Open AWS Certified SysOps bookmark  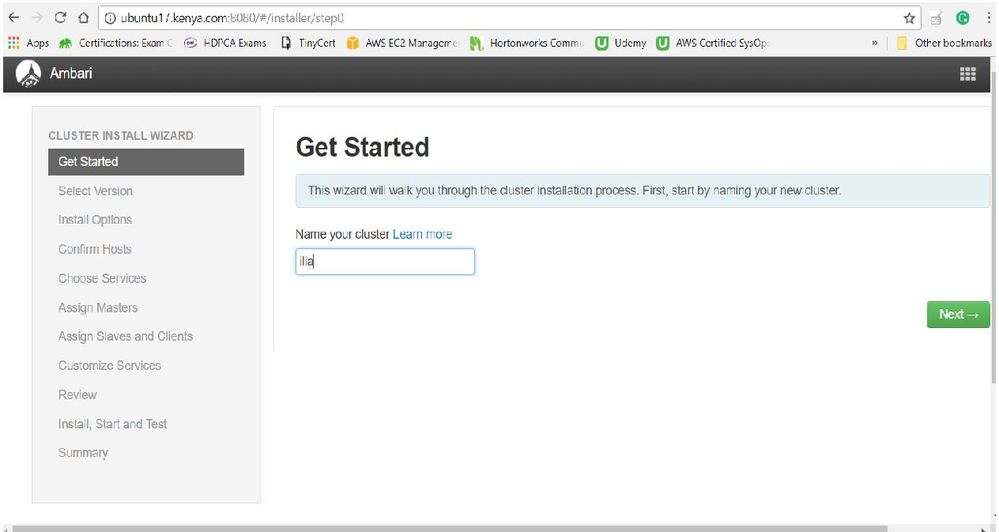pos(714,43)
